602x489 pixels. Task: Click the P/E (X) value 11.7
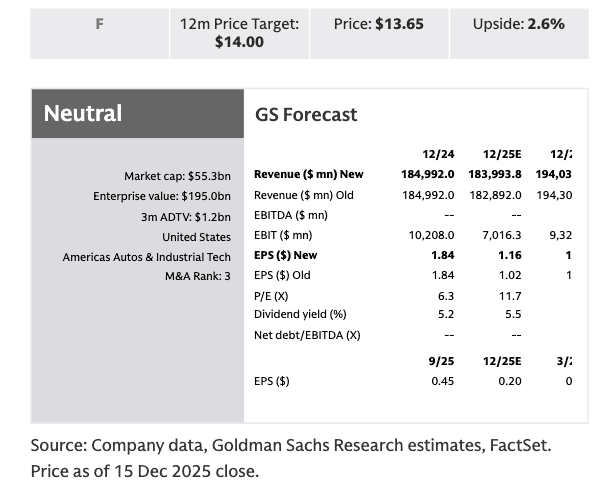(511, 296)
